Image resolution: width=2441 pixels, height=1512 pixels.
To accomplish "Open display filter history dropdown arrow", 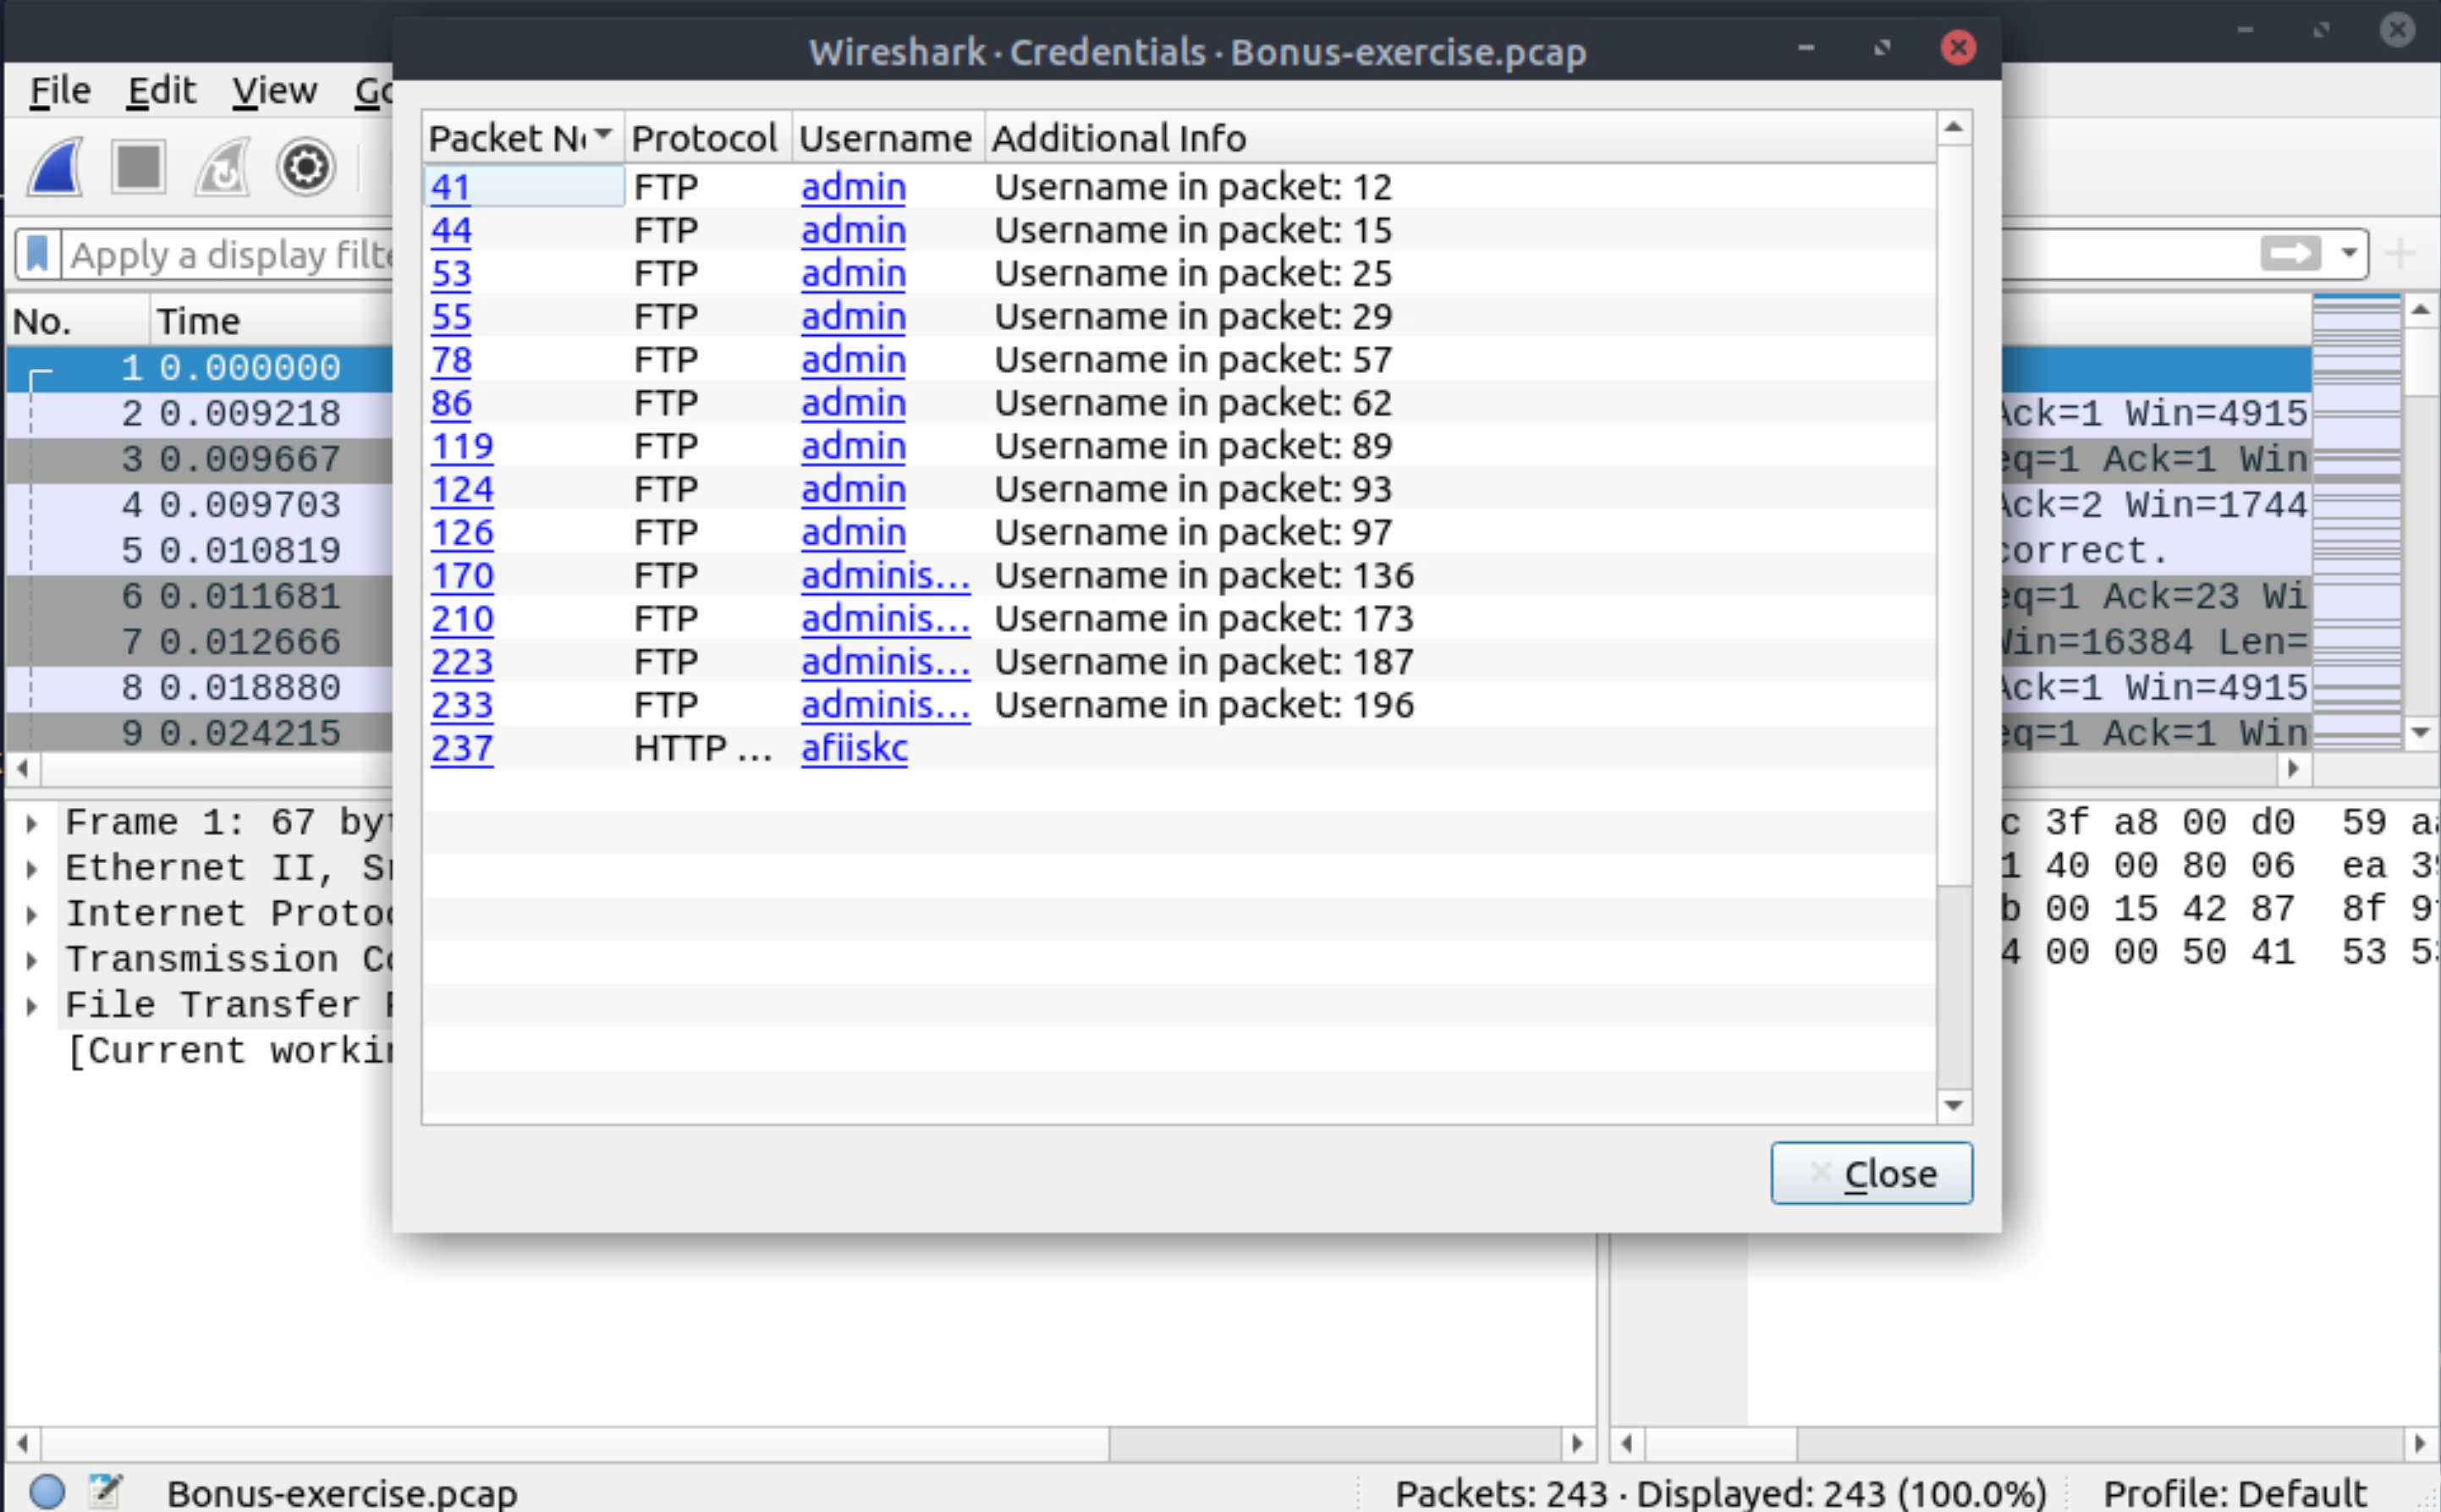I will pyautogui.click(x=2349, y=253).
